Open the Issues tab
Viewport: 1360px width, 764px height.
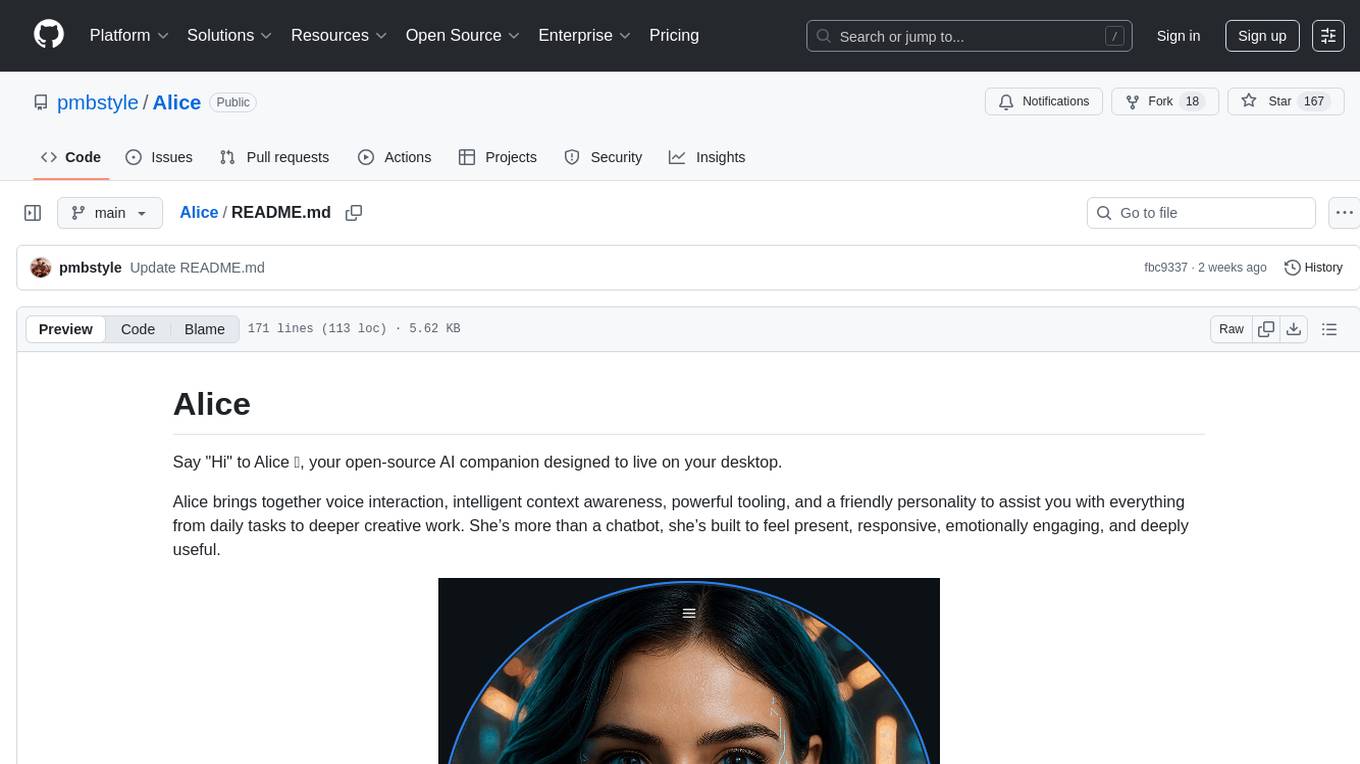pos(159,157)
